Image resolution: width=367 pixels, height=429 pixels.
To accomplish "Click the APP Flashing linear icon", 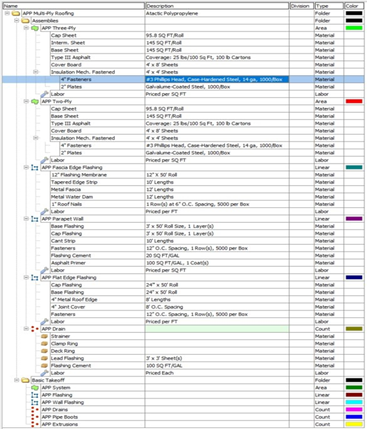I will (x=35, y=395).
